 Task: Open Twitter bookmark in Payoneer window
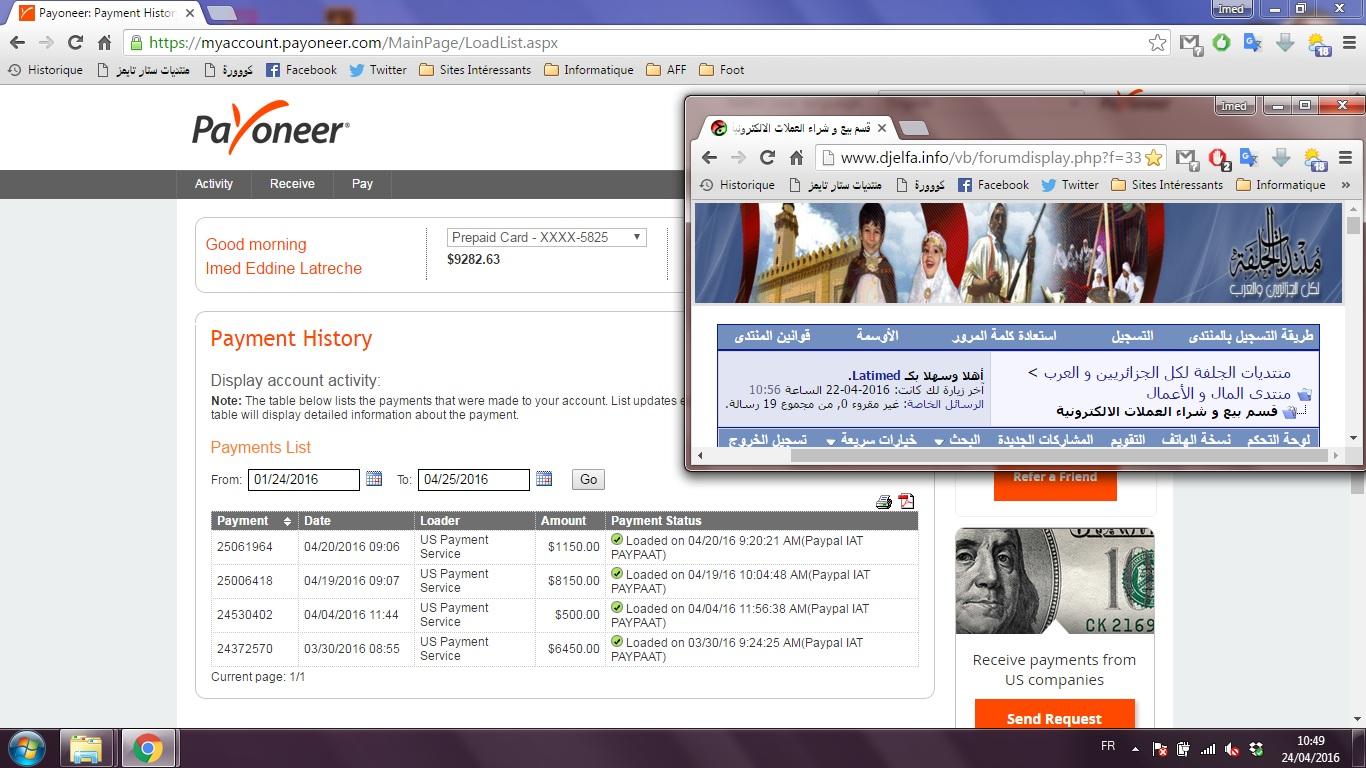tap(378, 70)
